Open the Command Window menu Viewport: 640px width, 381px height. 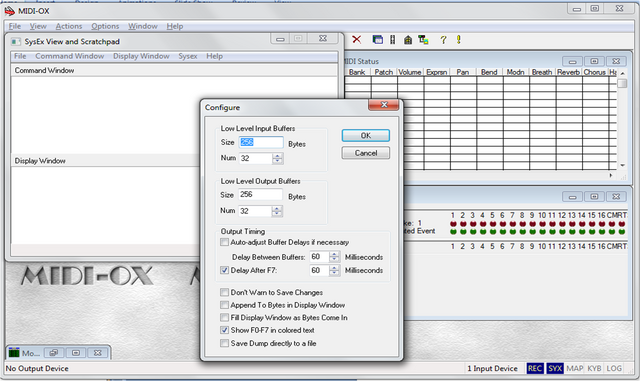(x=69, y=56)
